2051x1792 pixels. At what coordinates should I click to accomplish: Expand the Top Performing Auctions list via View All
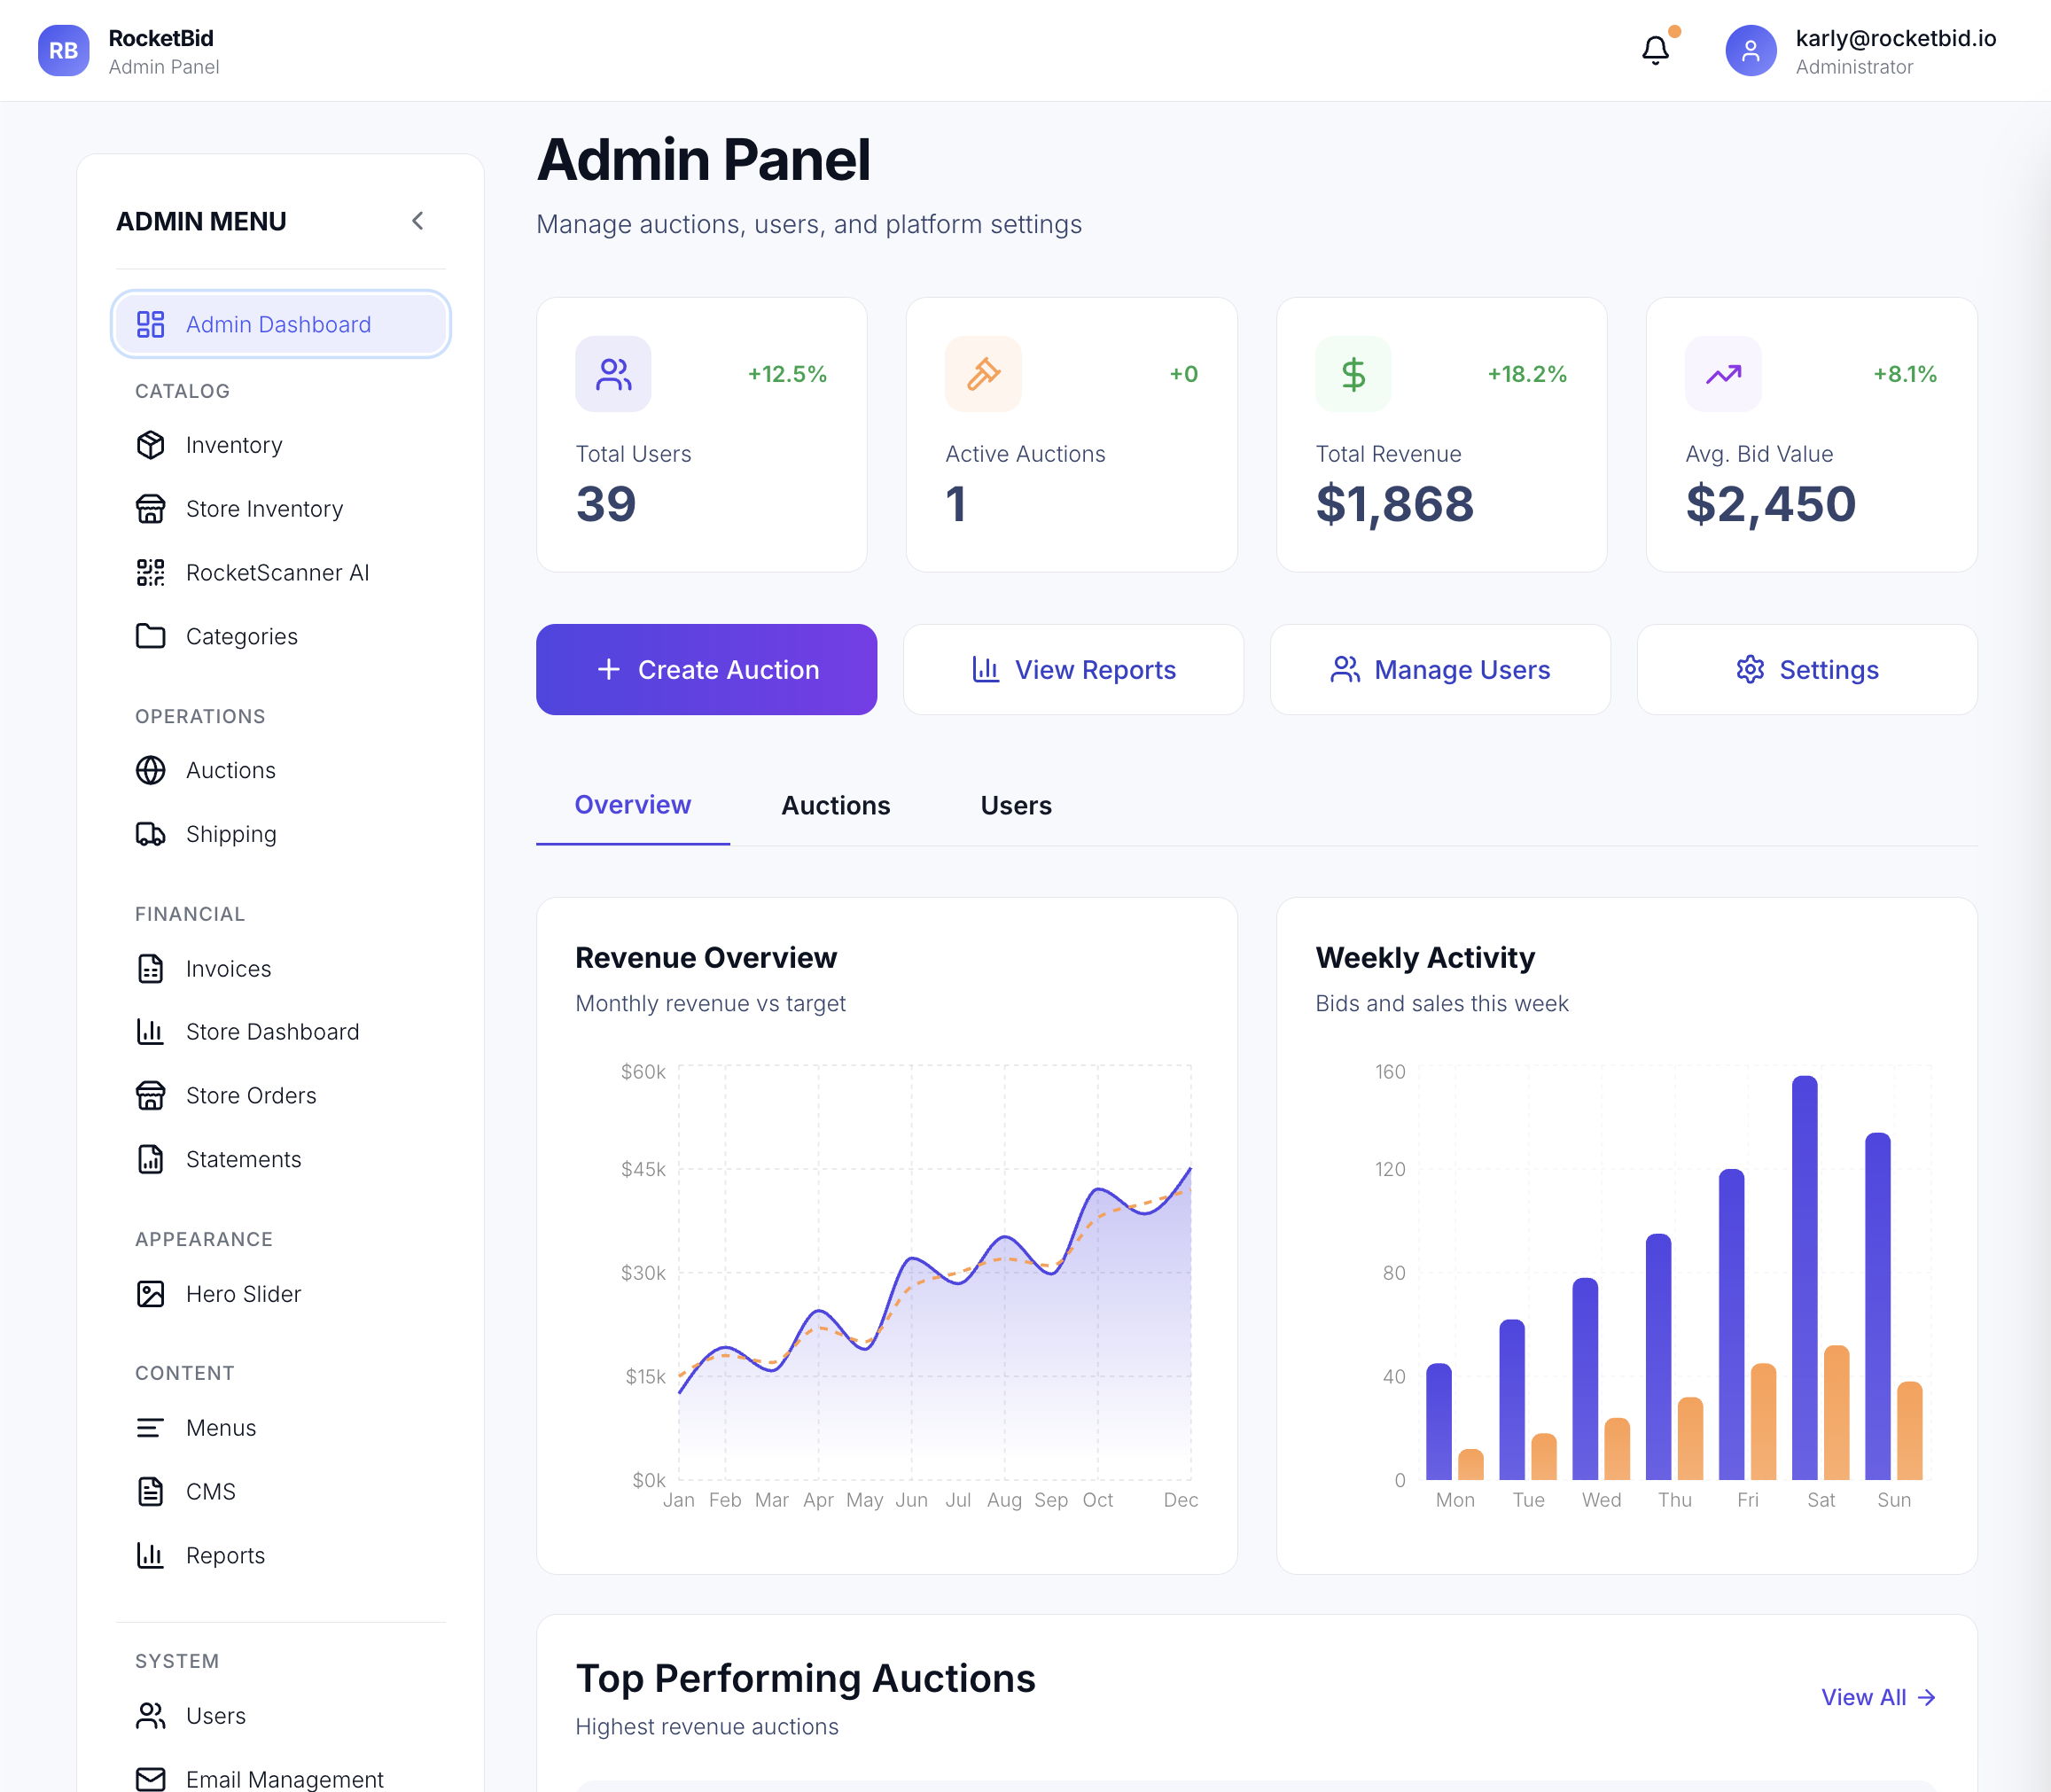pos(1878,1697)
